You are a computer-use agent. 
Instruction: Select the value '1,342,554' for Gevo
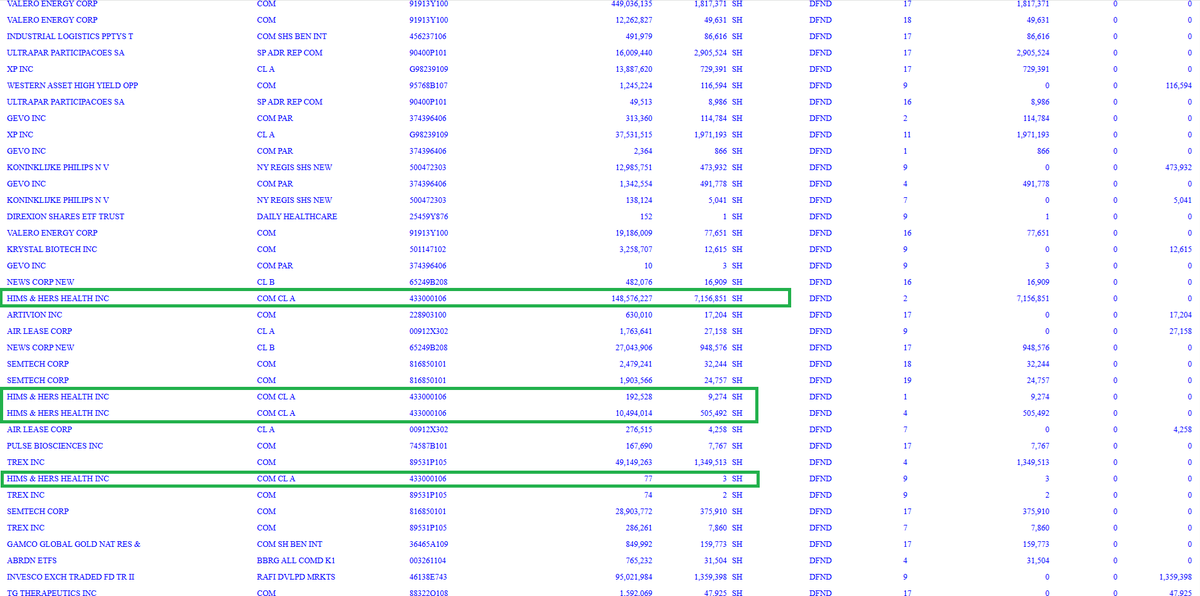click(635, 183)
